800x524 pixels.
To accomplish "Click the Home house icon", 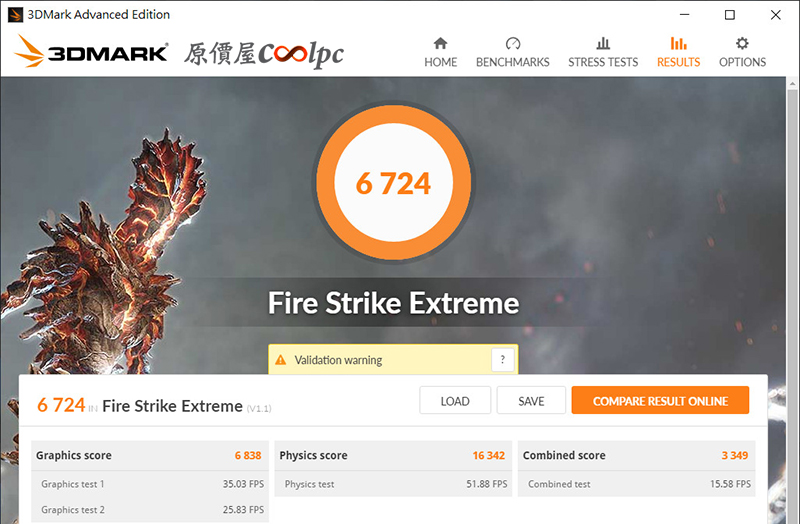I will click(440, 43).
